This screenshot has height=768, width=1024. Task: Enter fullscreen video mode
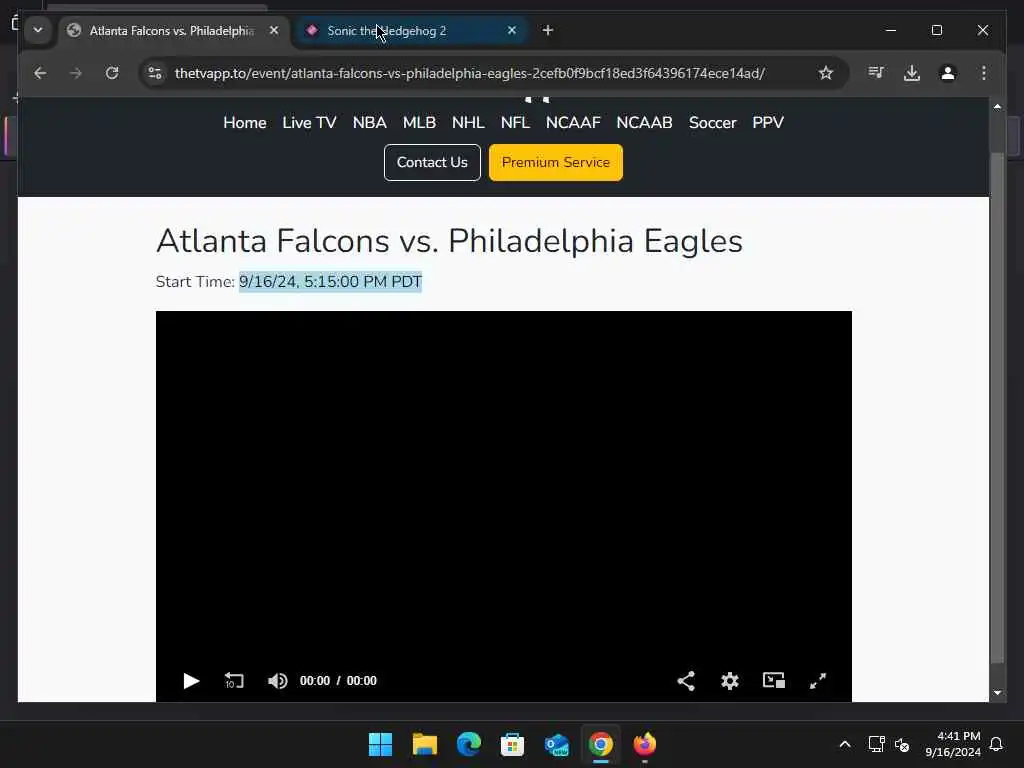(818, 680)
